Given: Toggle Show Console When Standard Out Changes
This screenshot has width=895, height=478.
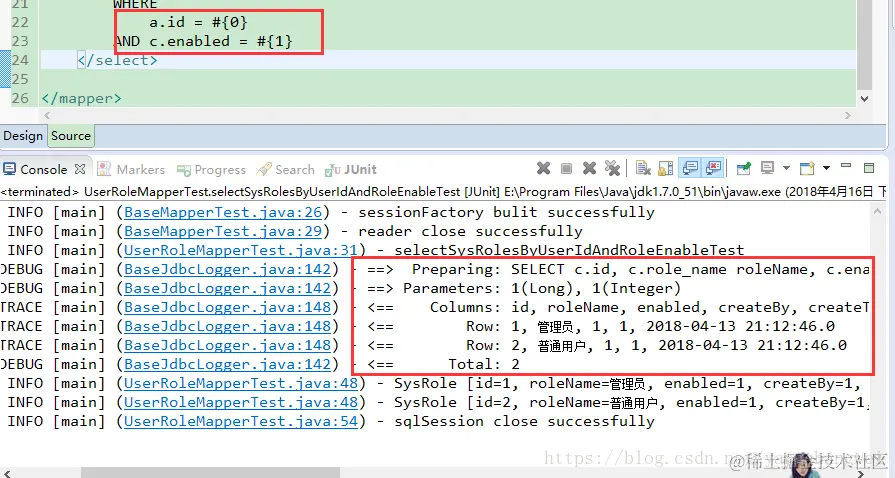Looking at the screenshot, I should coord(690,167).
